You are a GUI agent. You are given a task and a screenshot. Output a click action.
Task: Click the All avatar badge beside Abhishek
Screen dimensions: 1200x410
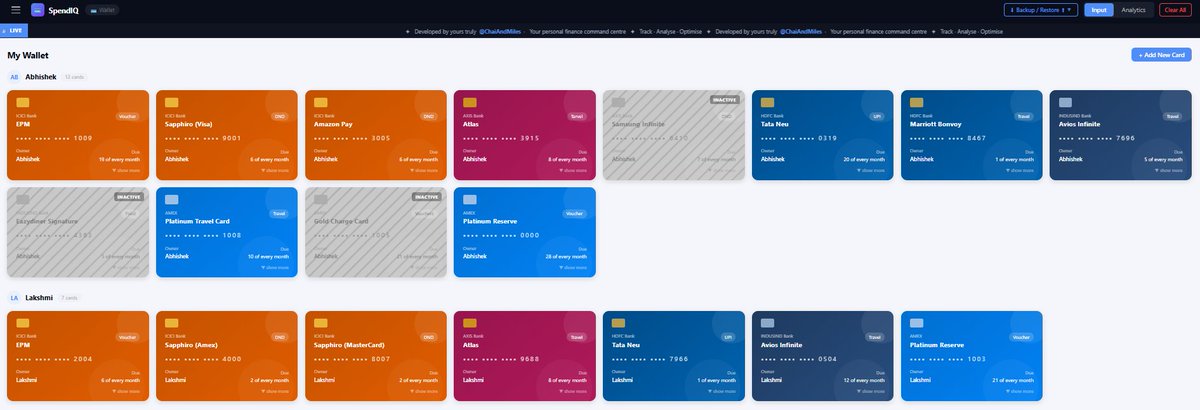(14, 76)
